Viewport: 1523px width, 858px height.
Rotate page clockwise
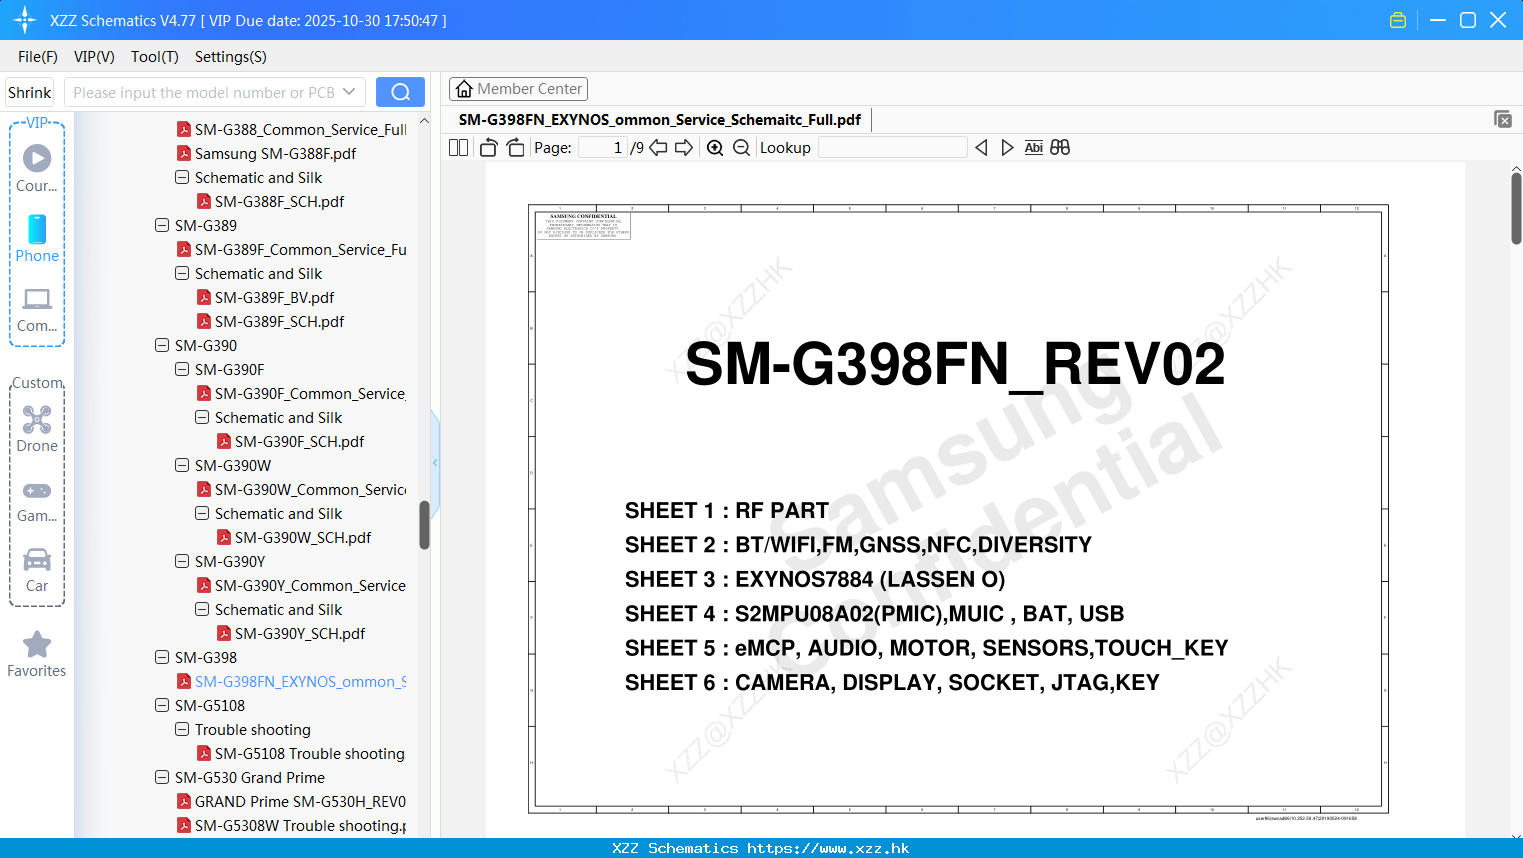click(x=515, y=147)
